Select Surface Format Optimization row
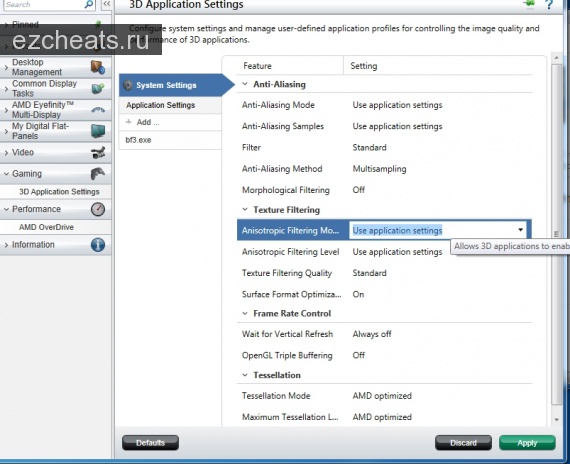The image size is (570, 464). (385, 294)
